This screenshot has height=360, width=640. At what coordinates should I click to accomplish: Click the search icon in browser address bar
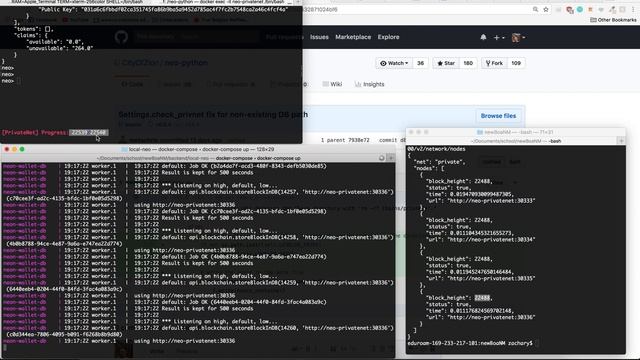click(535, 9)
